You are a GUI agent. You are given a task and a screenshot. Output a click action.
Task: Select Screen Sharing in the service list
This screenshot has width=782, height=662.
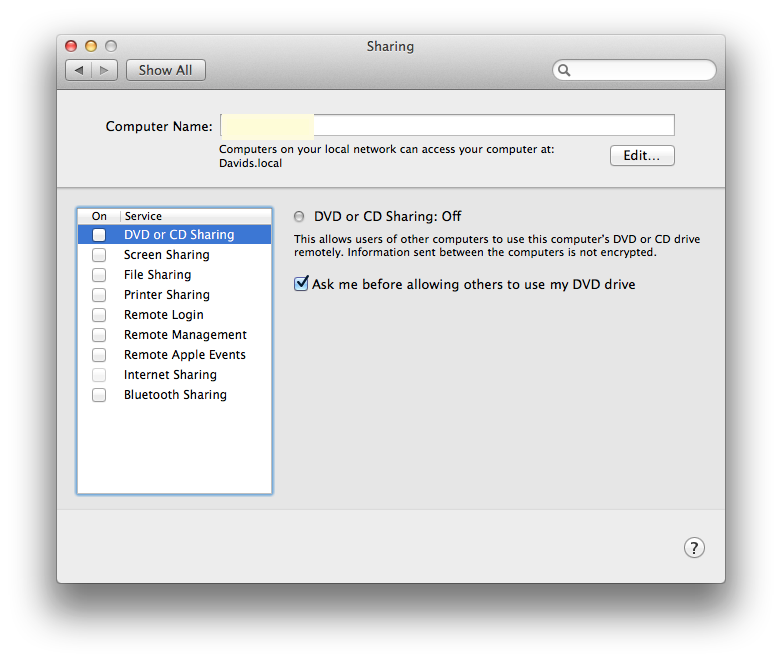click(175, 255)
